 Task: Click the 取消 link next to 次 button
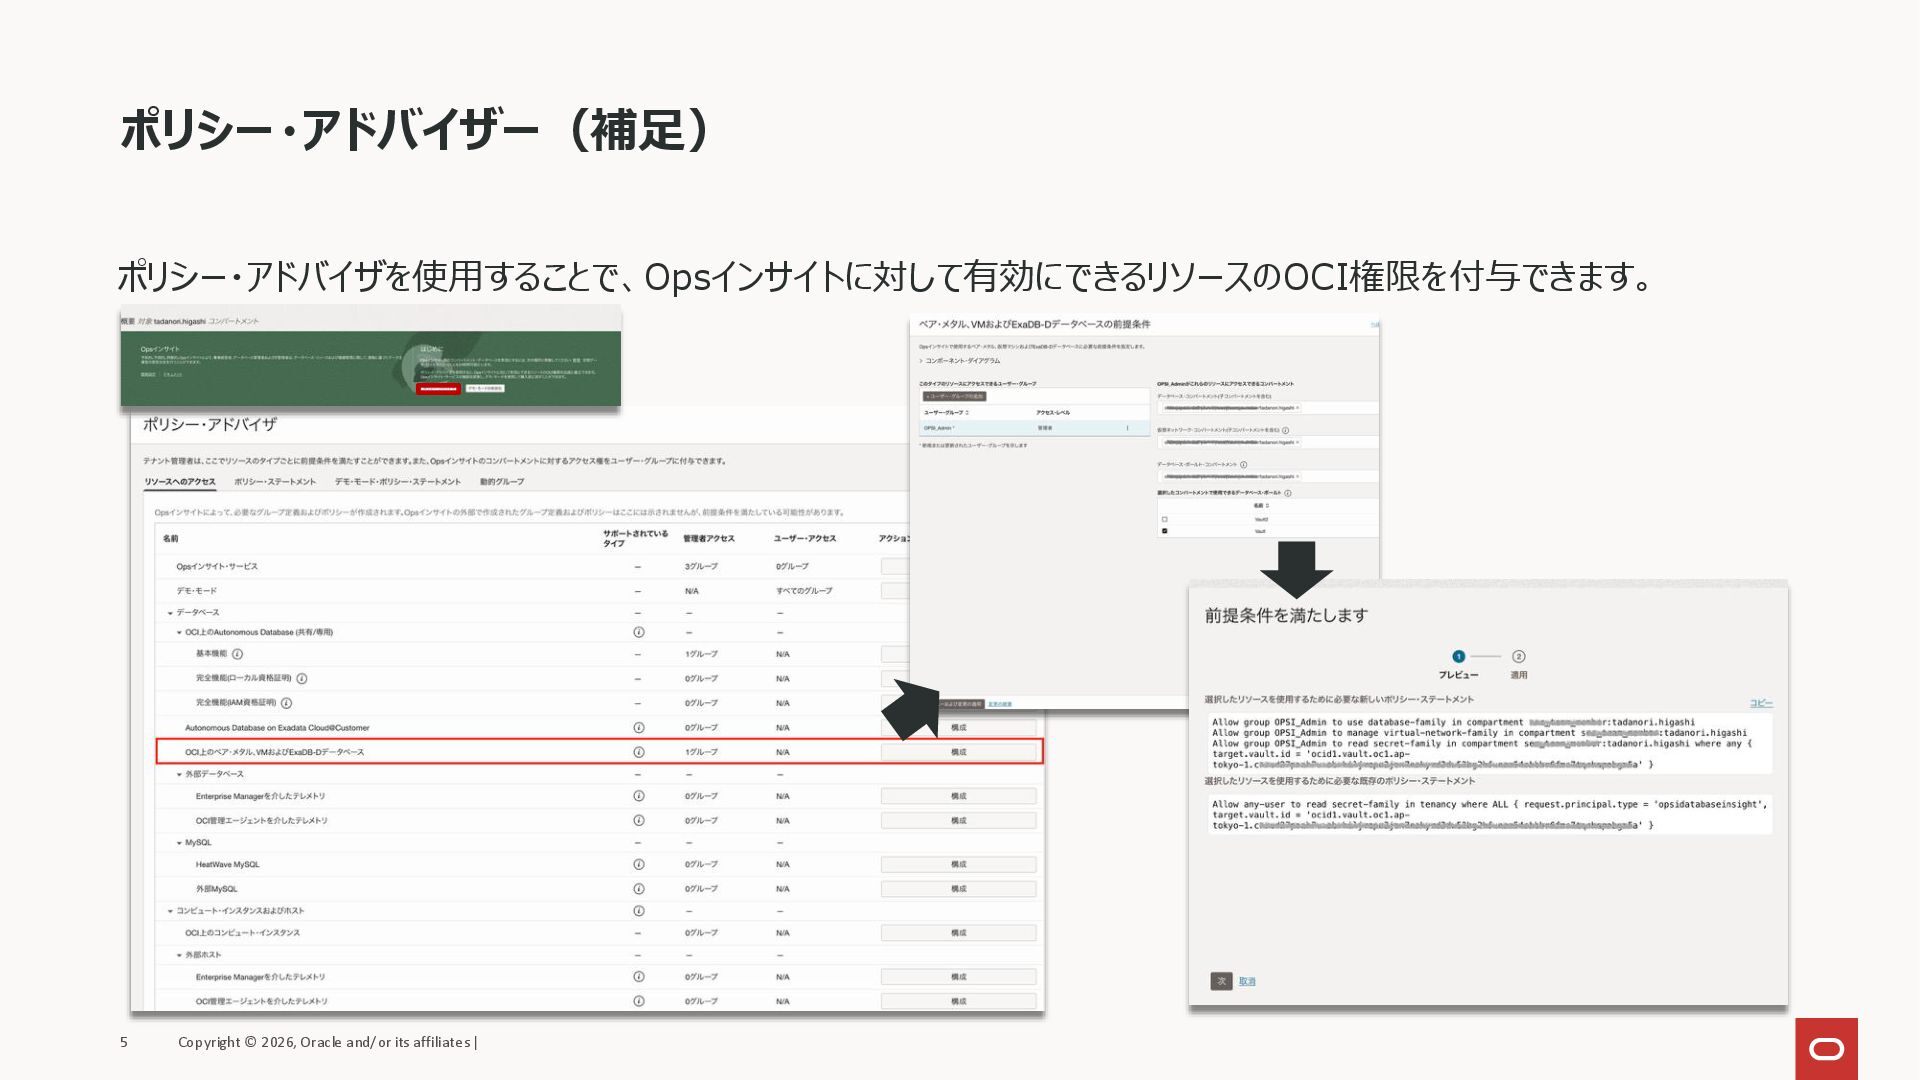click(1247, 982)
